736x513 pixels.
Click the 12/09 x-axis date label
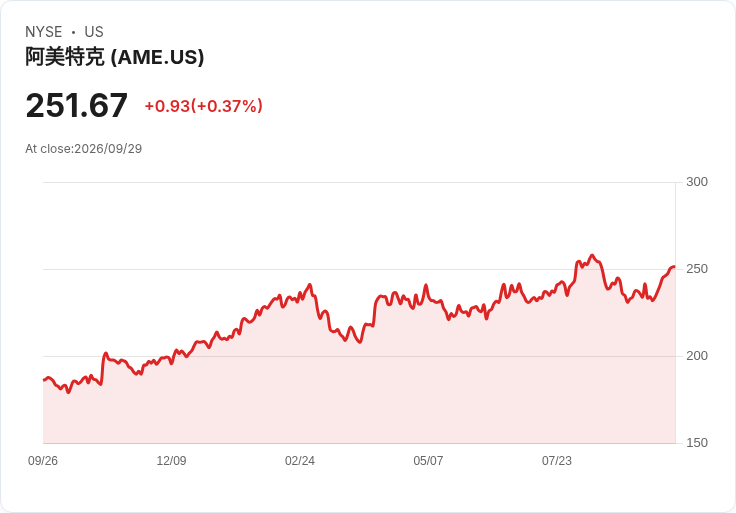(x=171, y=461)
